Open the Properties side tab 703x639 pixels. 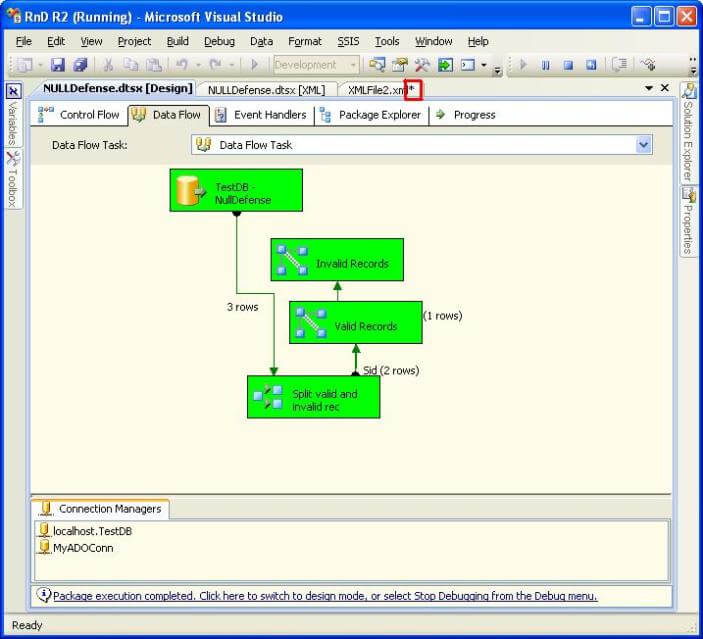point(688,222)
